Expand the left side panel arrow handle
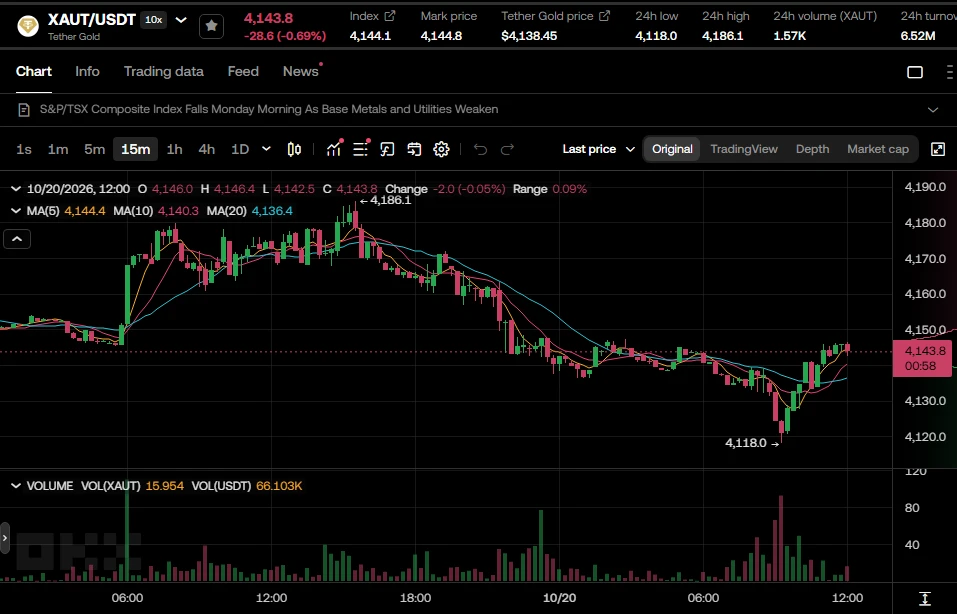This screenshot has width=957, height=614. point(5,538)
